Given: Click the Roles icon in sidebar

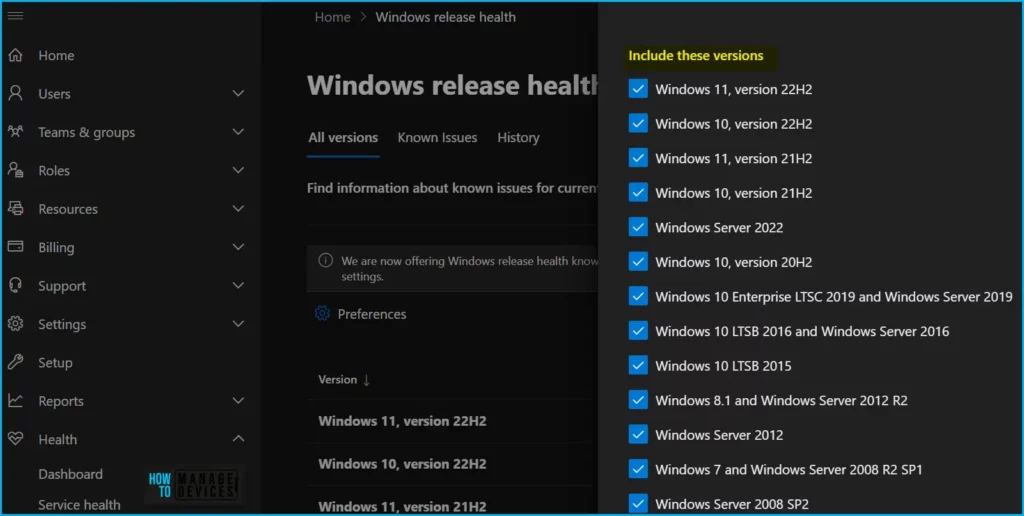Looking at the screenshot, I should [x=15, y=170].
